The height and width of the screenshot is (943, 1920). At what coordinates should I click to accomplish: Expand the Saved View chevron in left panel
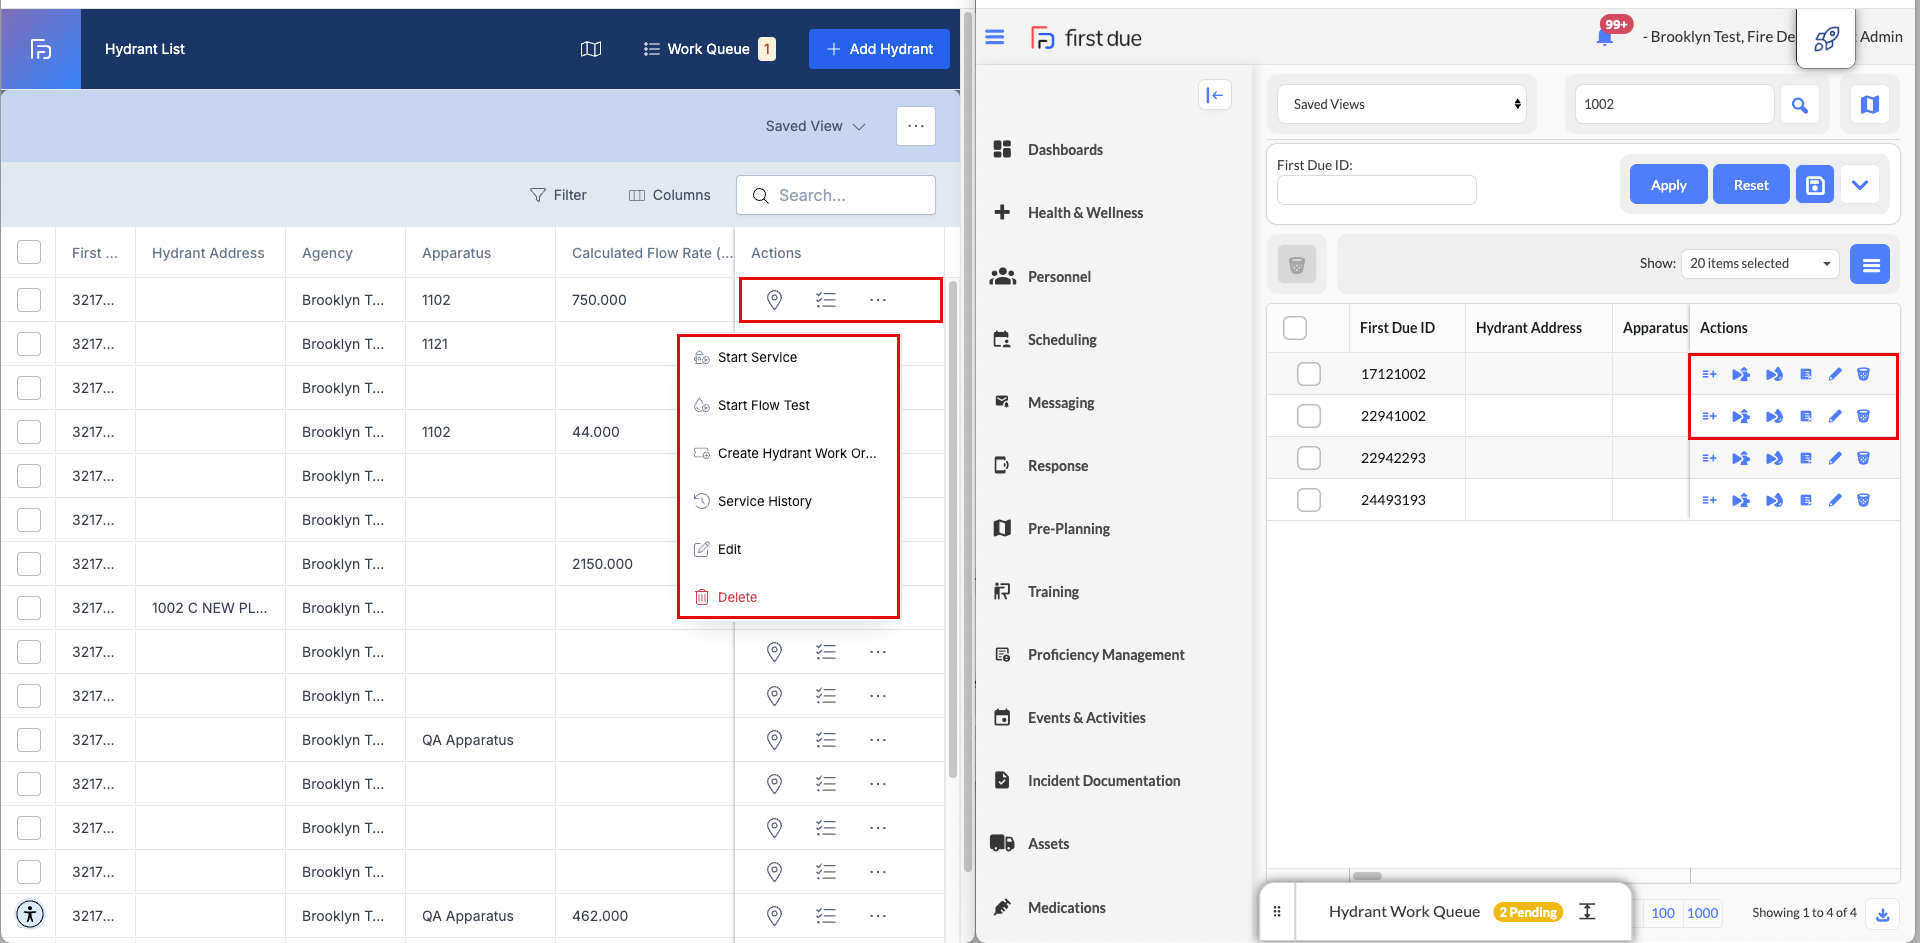pyautogui.click(x=859, y=127)
